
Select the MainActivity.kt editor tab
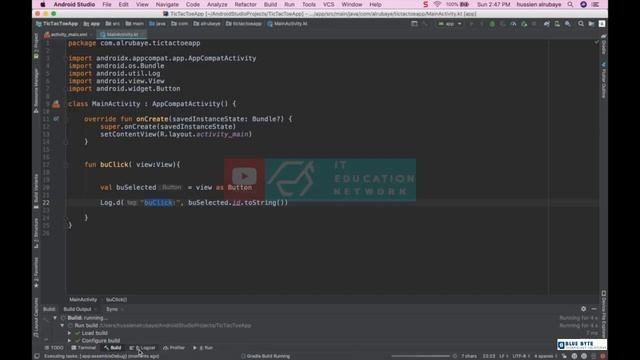[121, 35]
